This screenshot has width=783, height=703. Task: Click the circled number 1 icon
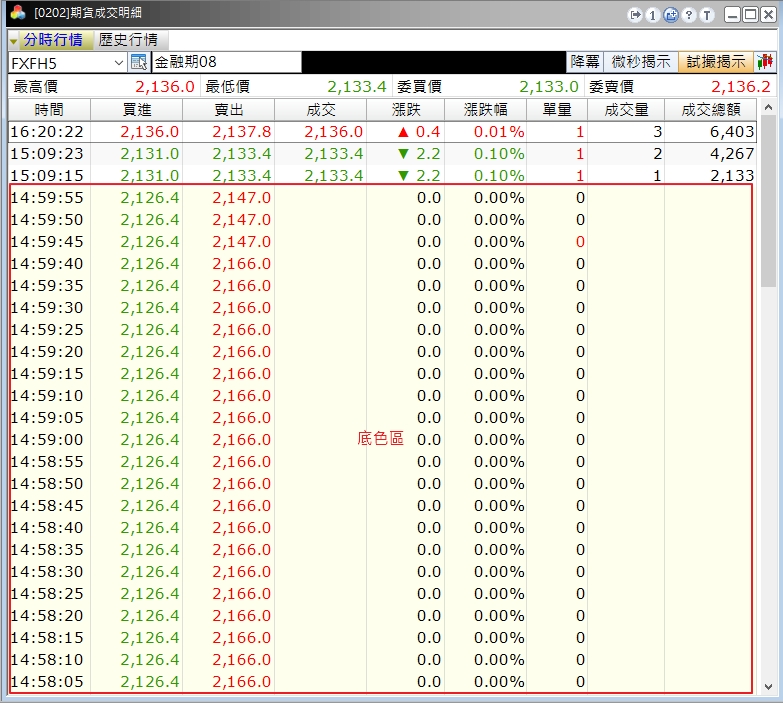click(653, 15)
